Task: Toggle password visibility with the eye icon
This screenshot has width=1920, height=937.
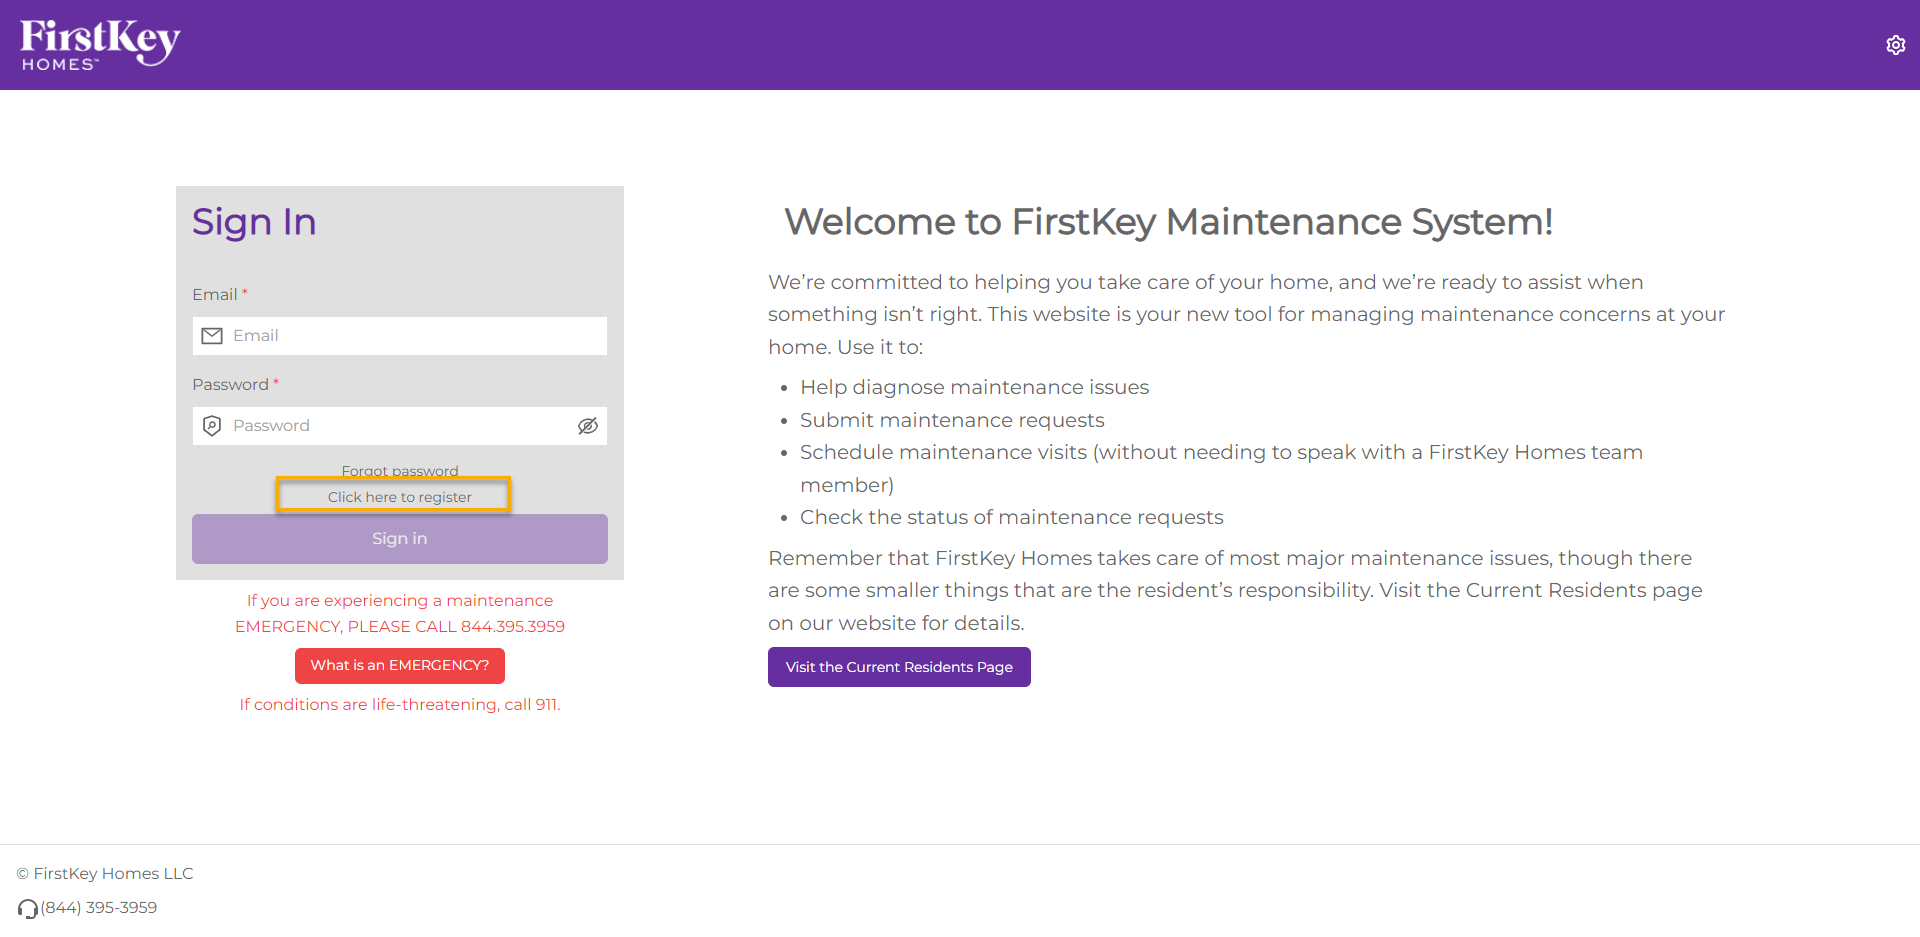Action: point(587,425)
